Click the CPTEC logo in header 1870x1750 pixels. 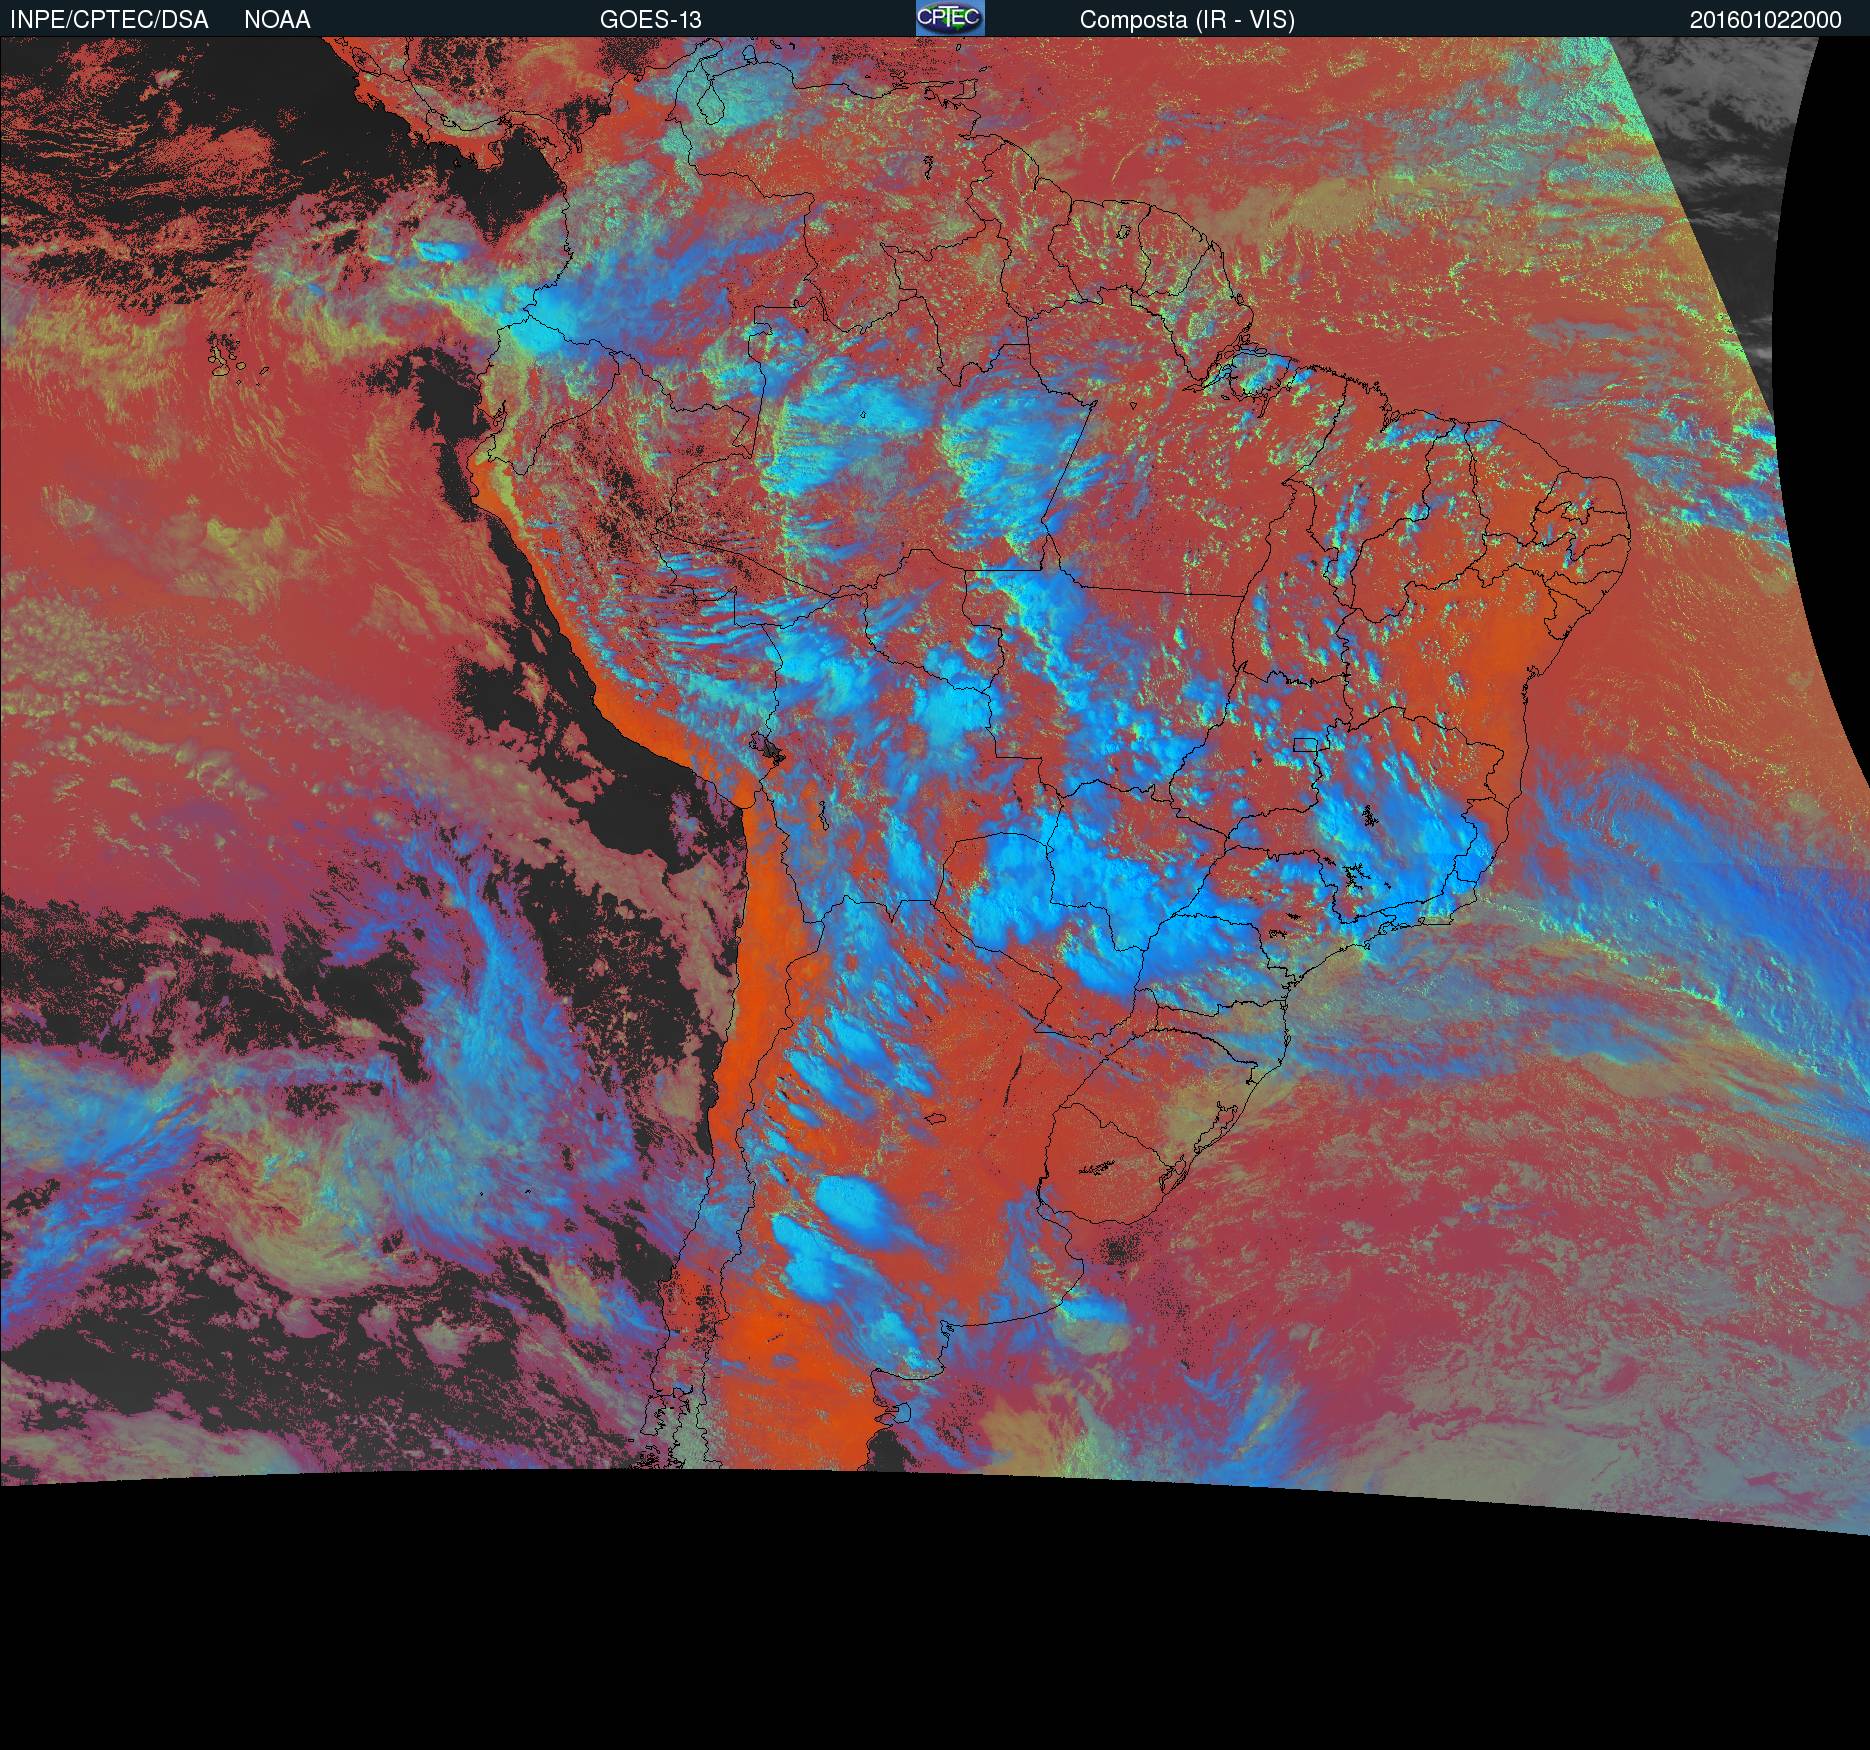point(950,18)
